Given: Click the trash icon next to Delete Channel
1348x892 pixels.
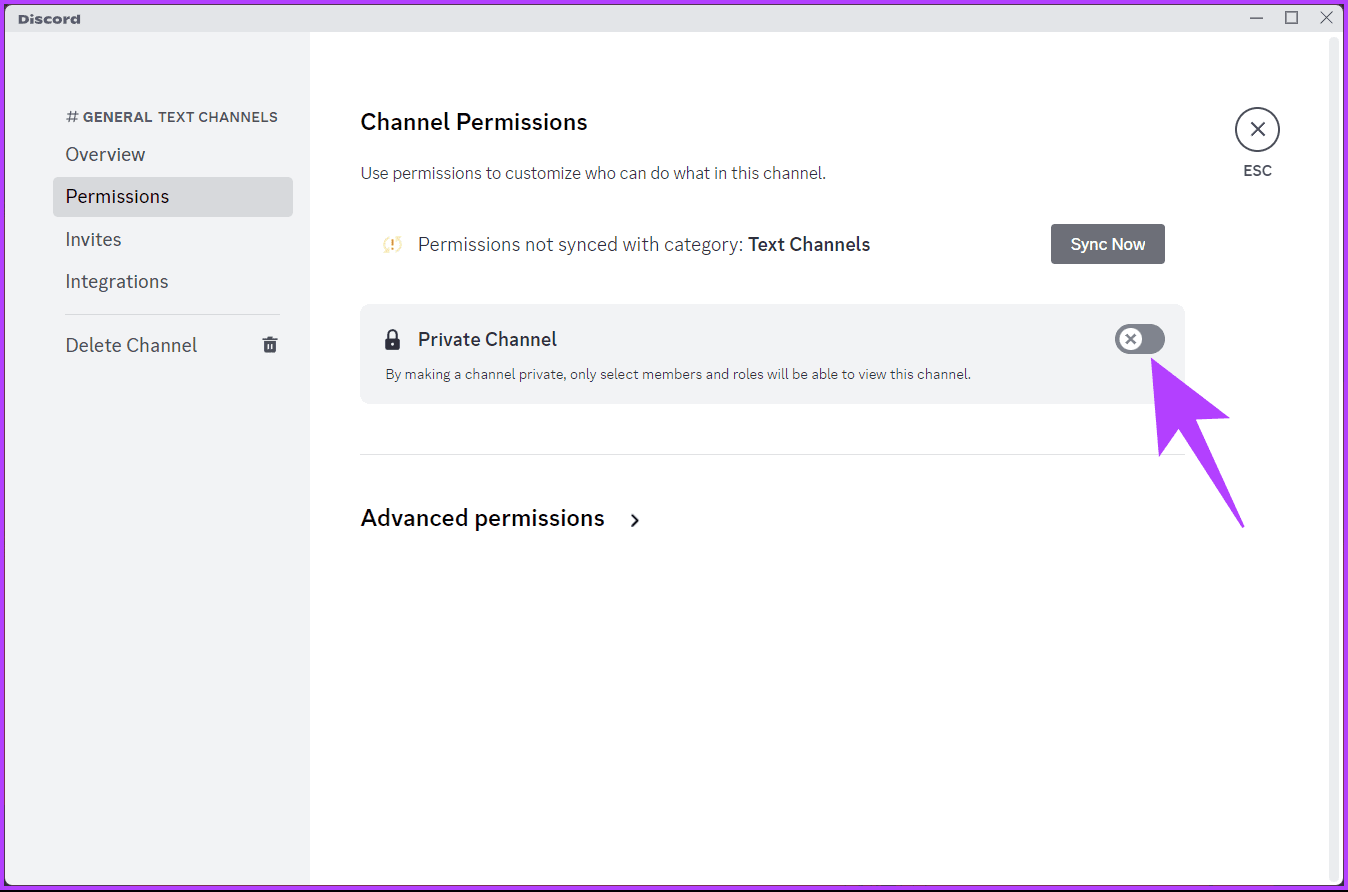Looking at the screenshot, I should (x=269, y=344).
